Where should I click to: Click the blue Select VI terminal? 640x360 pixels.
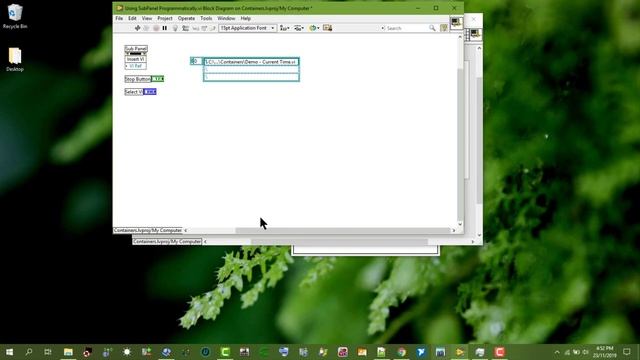click(150, 92)
